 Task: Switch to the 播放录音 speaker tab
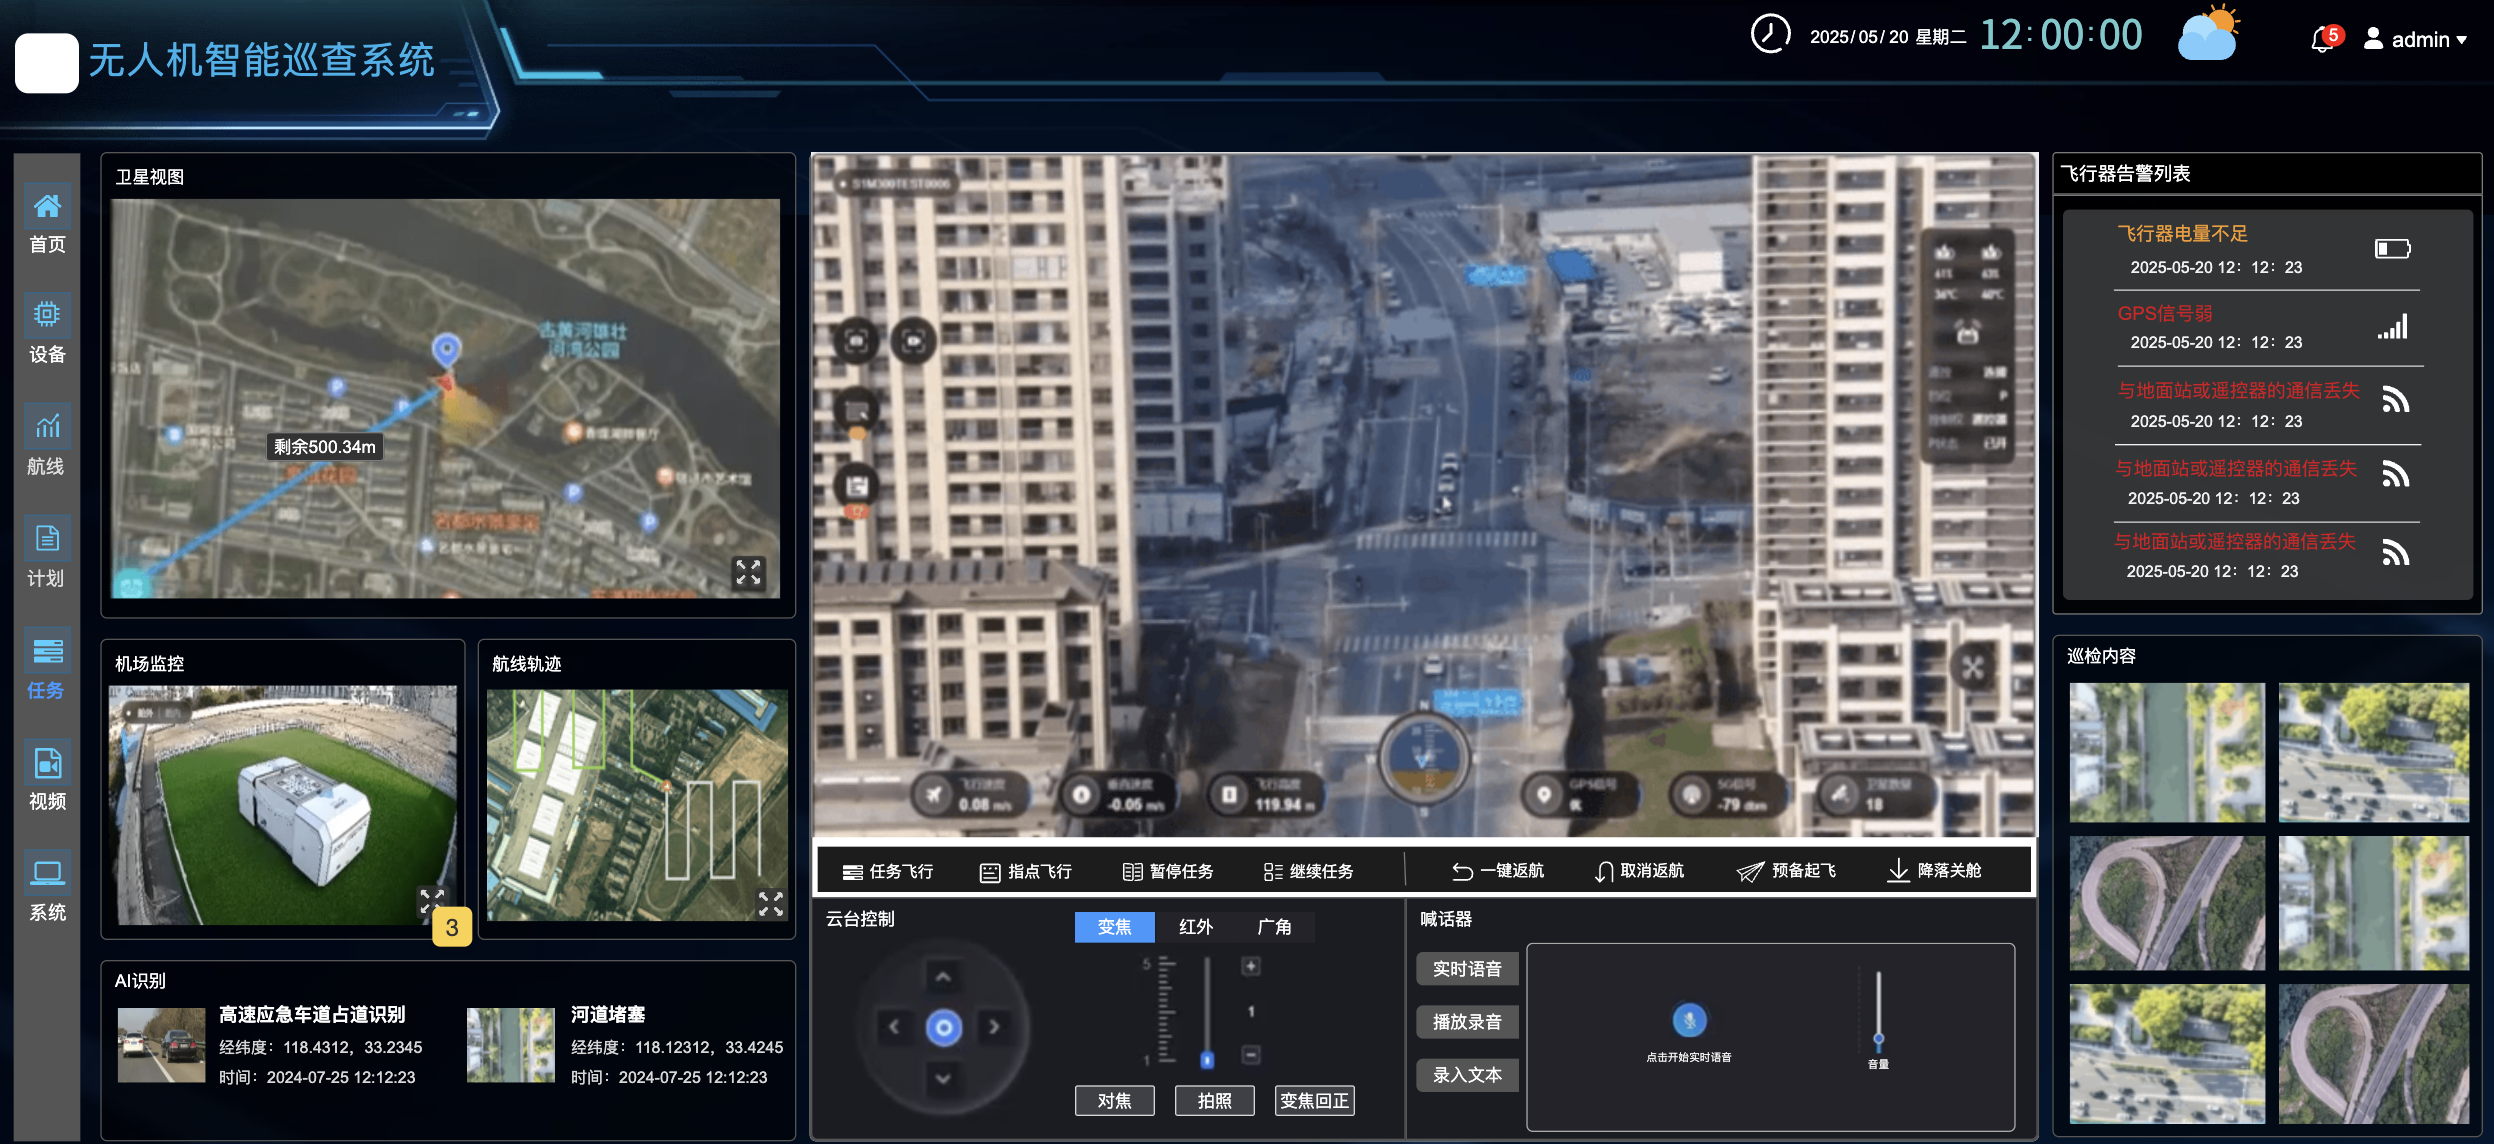coord(1466,1022)
